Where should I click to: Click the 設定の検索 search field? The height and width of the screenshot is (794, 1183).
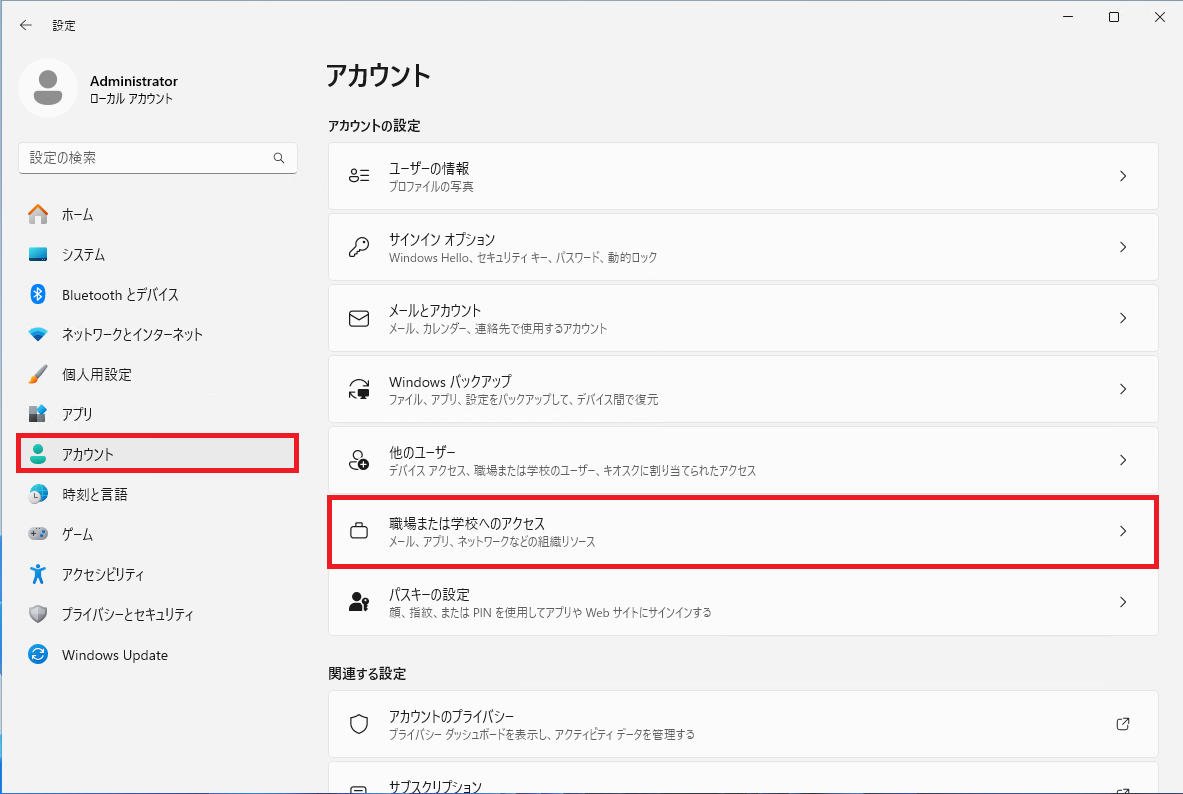158,158
